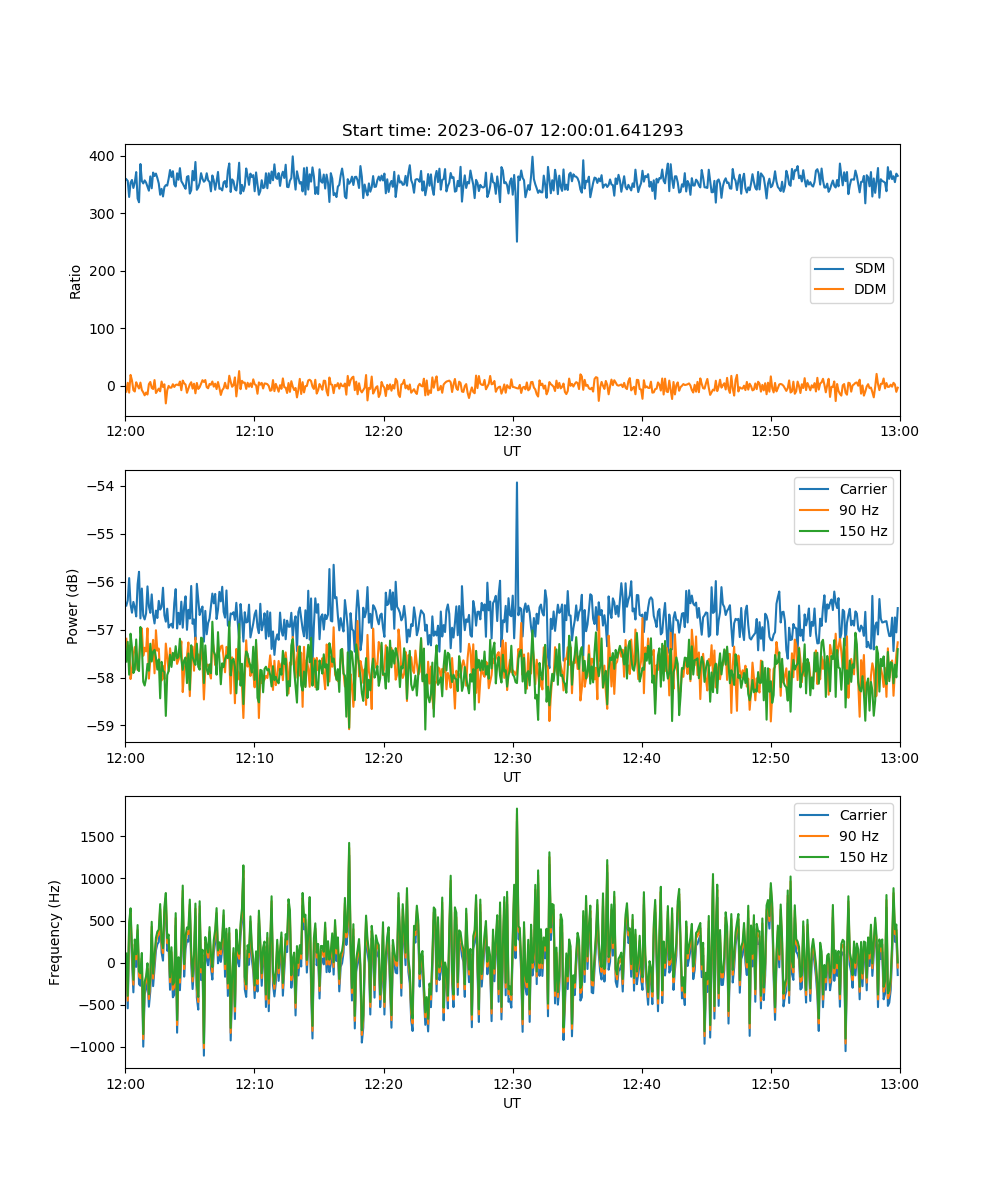Select the Ratio y-axis label
Screen dimensions: 1000x1200
(76, 280)
